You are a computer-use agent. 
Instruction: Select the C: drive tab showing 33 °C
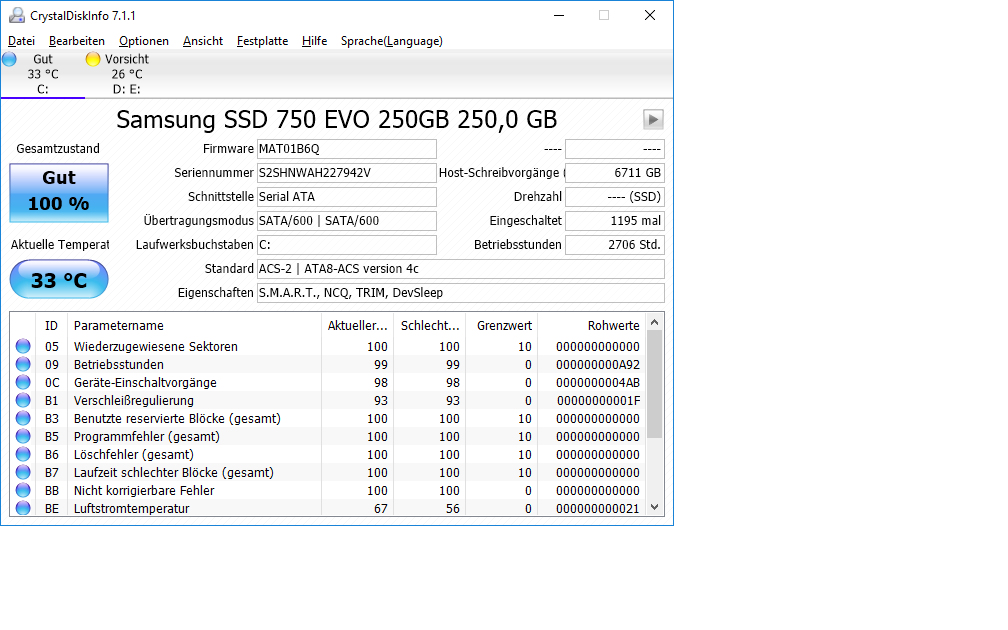(x=42, y=74)
